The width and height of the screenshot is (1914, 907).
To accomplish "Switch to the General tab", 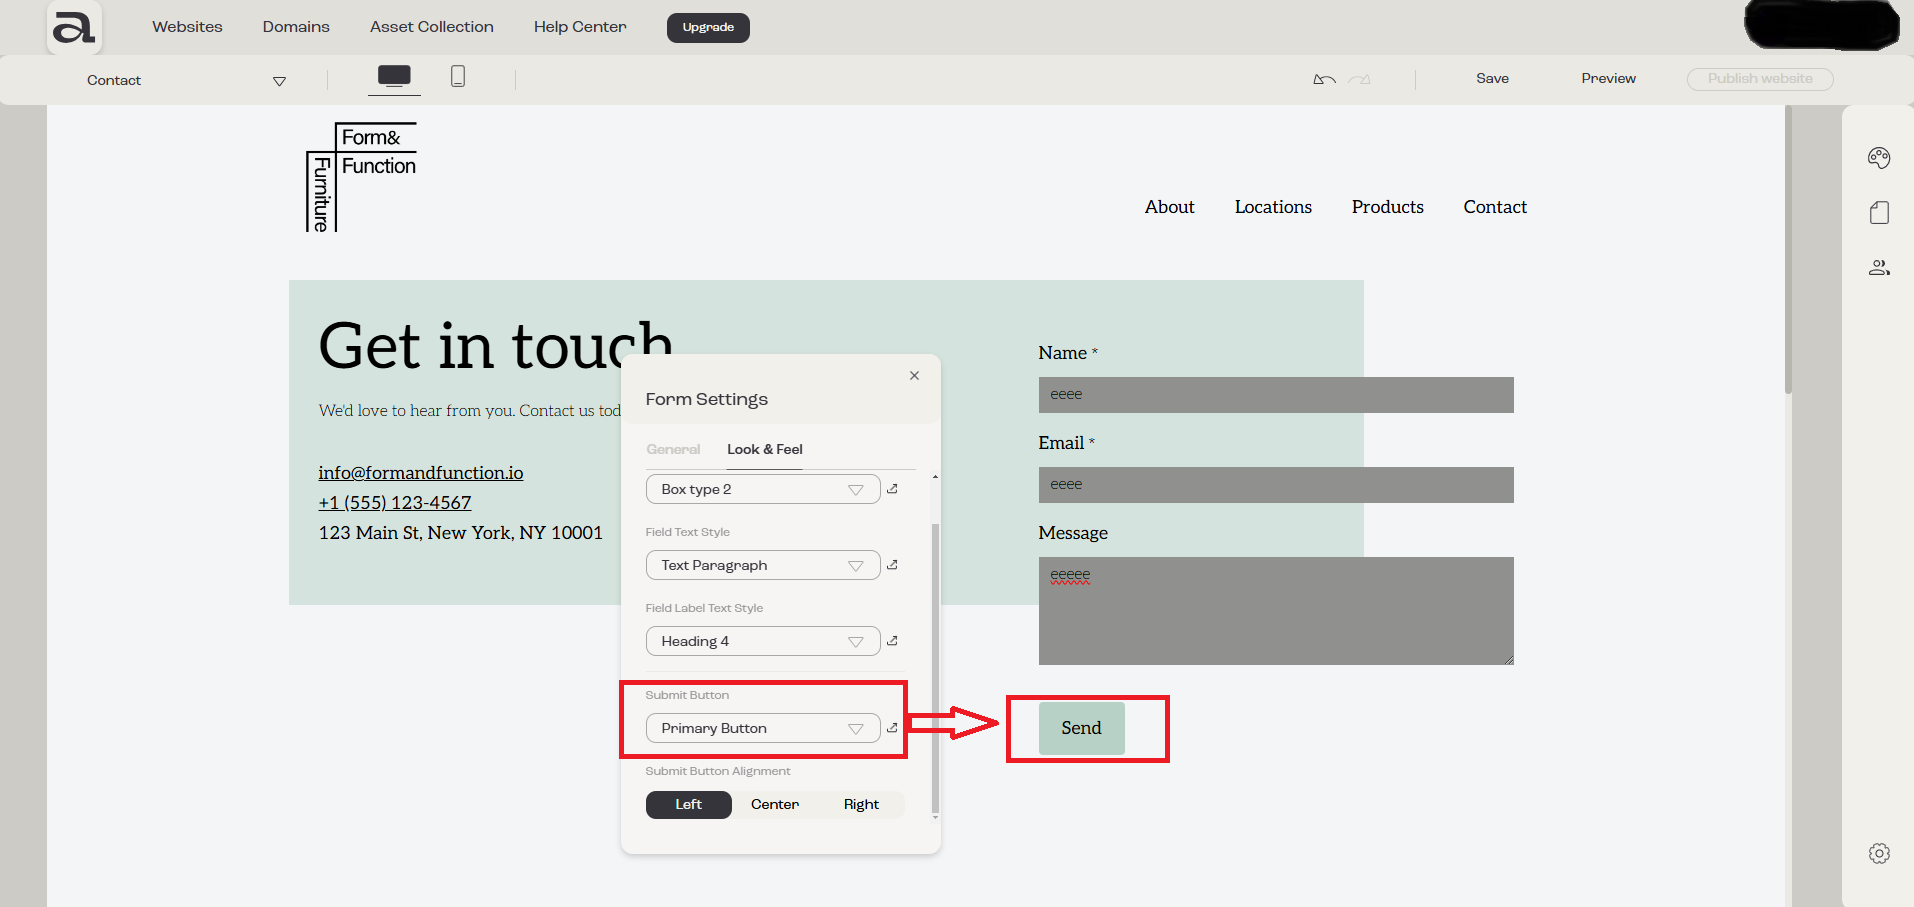I will point(673,450).
